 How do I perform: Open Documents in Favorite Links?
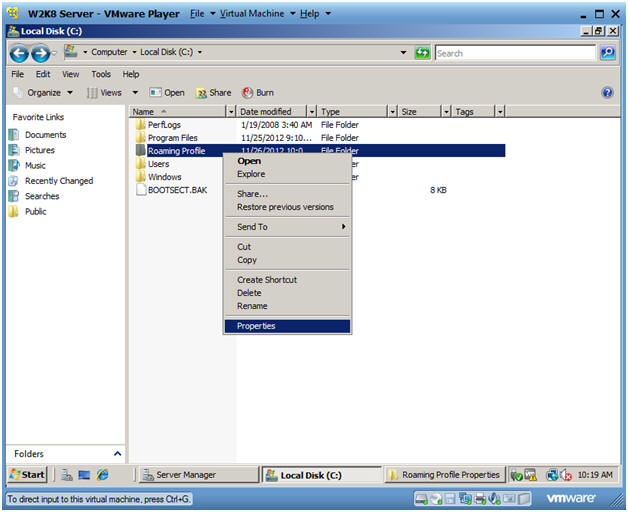(45, 135)
